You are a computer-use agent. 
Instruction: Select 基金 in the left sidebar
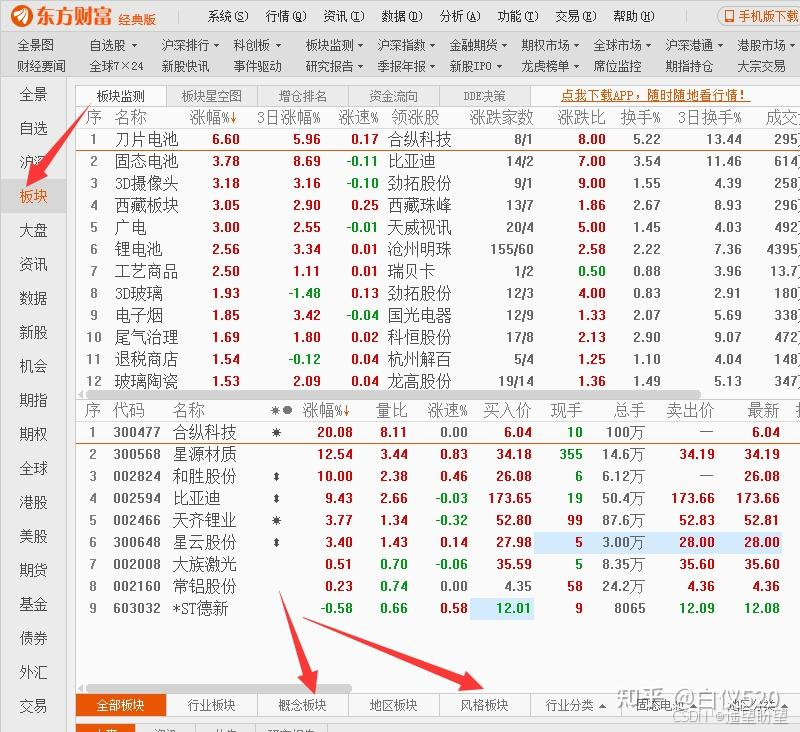click(33, 604)
